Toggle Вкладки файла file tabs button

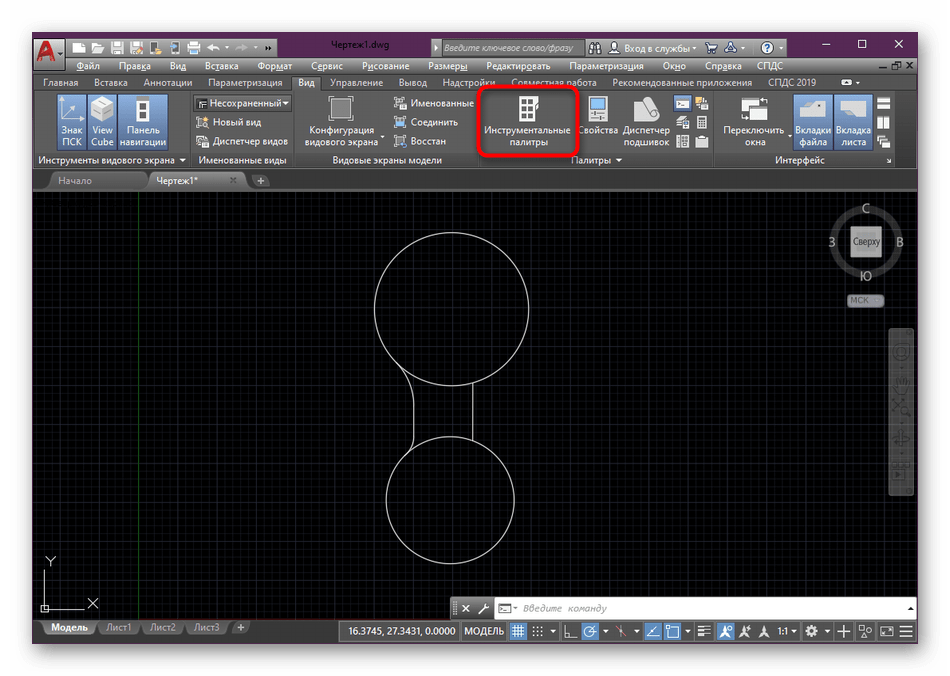click(x=813, y=122)
